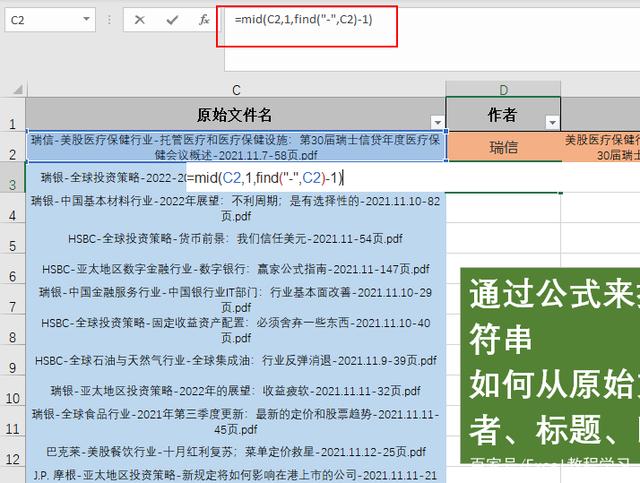This screenshot has height=483, width=640.
Task: Select cell HSBC-全球投资策略-货币前景
Action: click(x=236, y=238)
